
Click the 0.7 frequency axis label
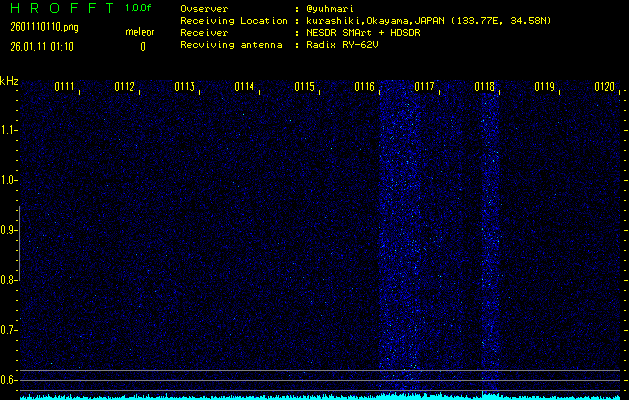pos(9,330)
